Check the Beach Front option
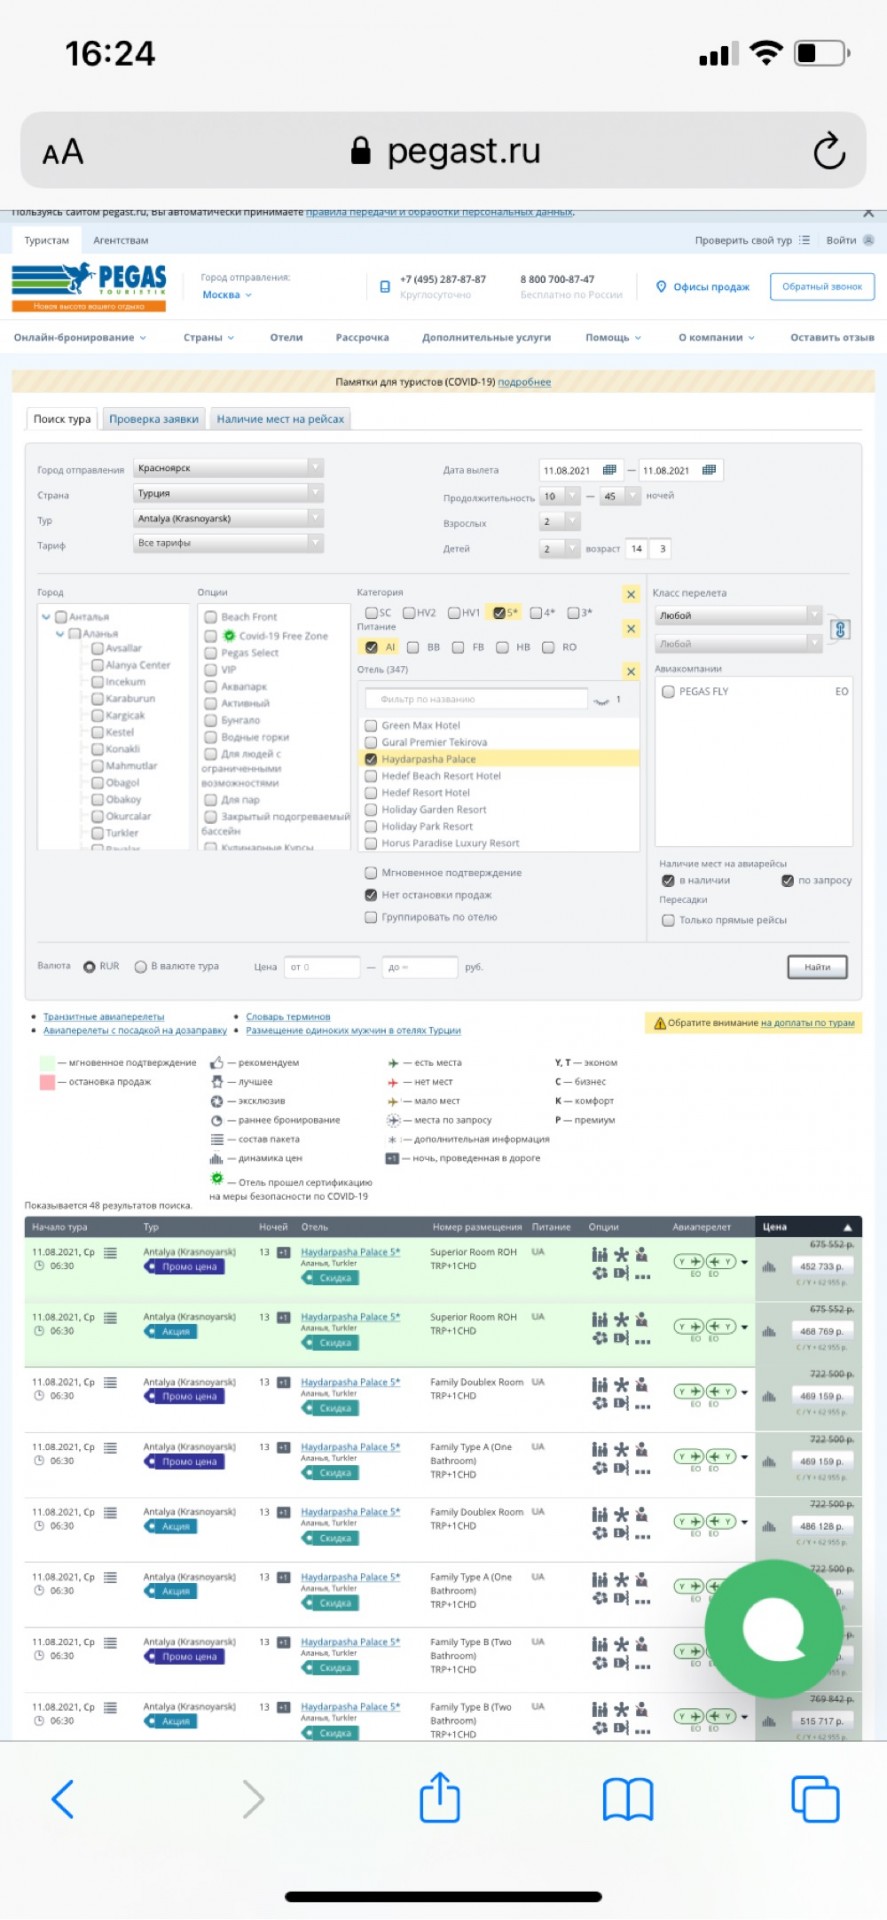Image resolution: width=887 pixels, height=1920 pixels. pos(211,617)
